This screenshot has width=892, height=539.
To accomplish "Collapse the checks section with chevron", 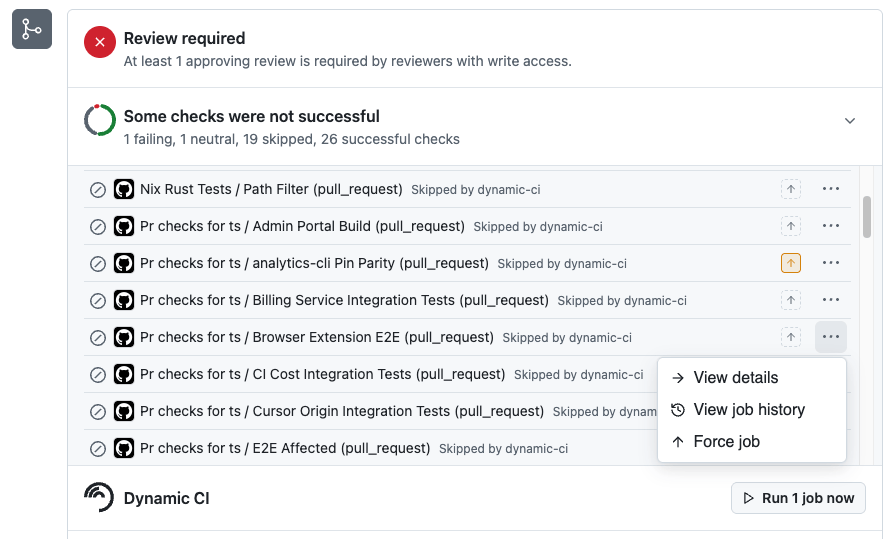I will pos(850,121).
